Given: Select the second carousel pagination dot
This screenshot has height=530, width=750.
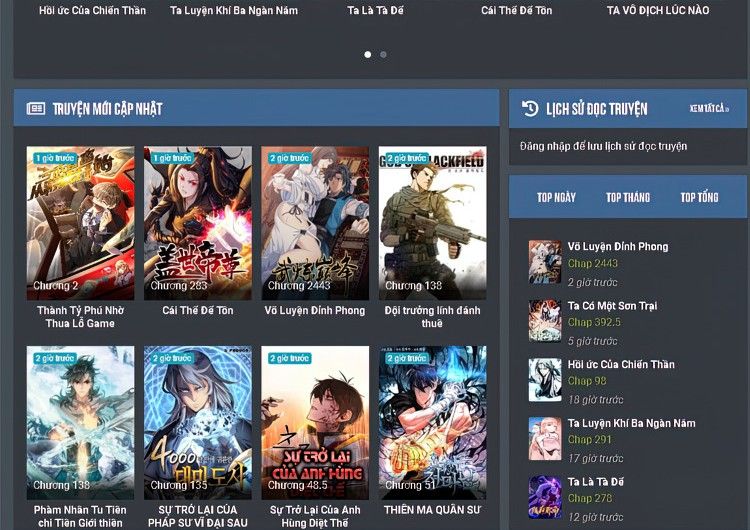Looking at the screenshot, I should (x=383, y=55).
